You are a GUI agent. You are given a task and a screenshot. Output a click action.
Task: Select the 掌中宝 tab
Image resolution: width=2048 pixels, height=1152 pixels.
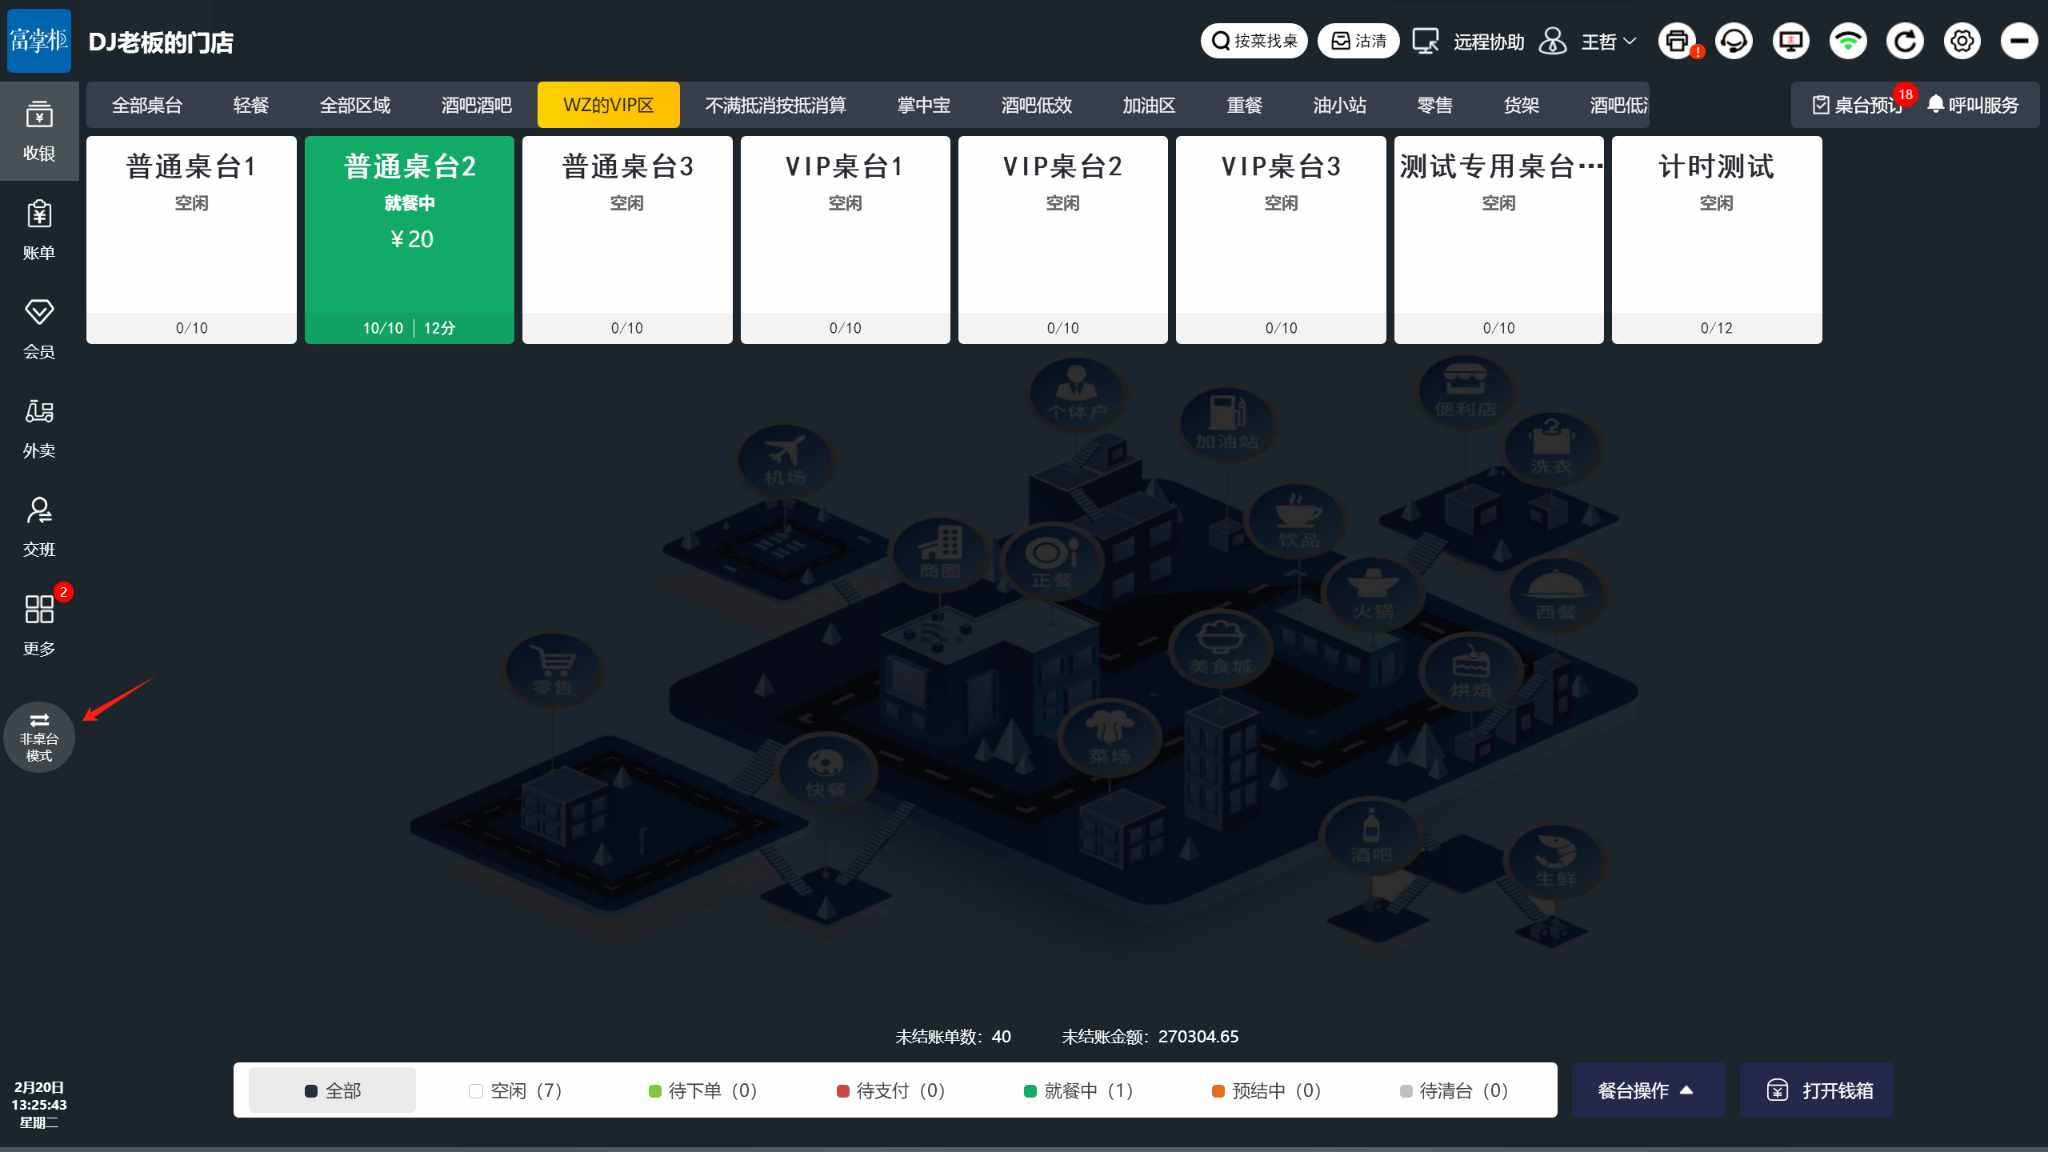click(x=923, y=105)
